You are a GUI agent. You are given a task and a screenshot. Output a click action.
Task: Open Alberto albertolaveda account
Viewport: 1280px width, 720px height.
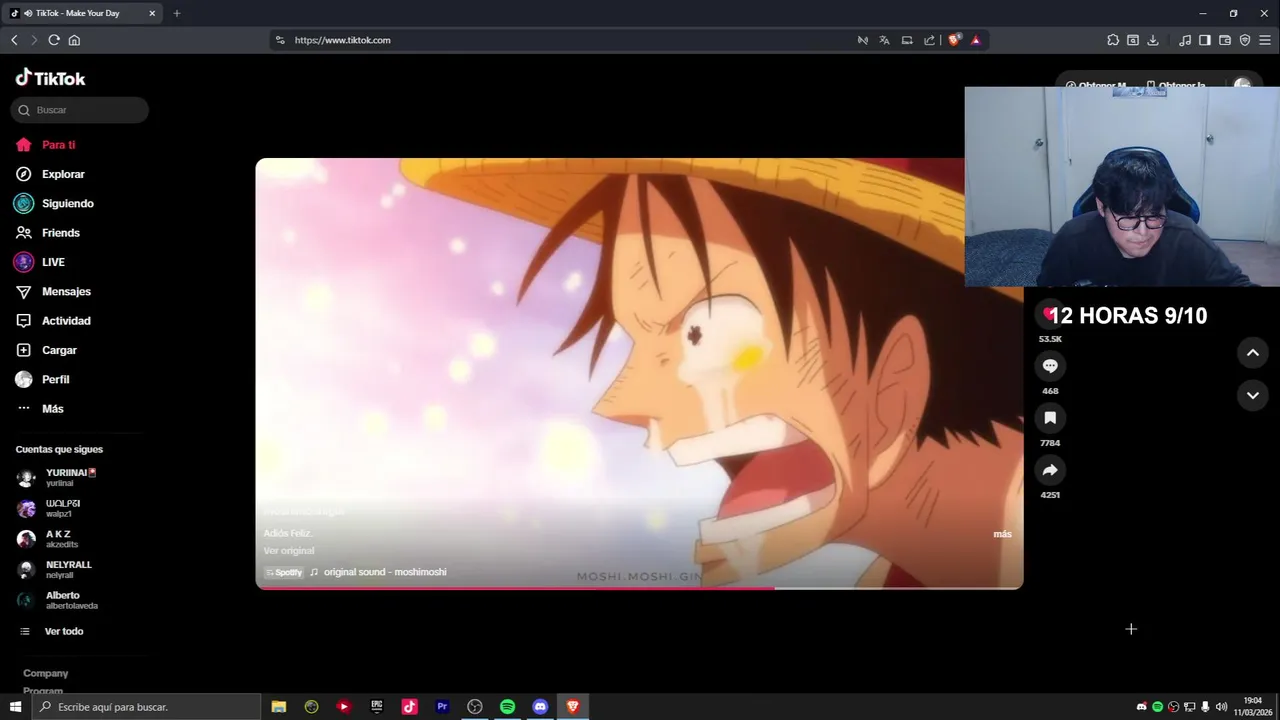[x=57, y=600]
